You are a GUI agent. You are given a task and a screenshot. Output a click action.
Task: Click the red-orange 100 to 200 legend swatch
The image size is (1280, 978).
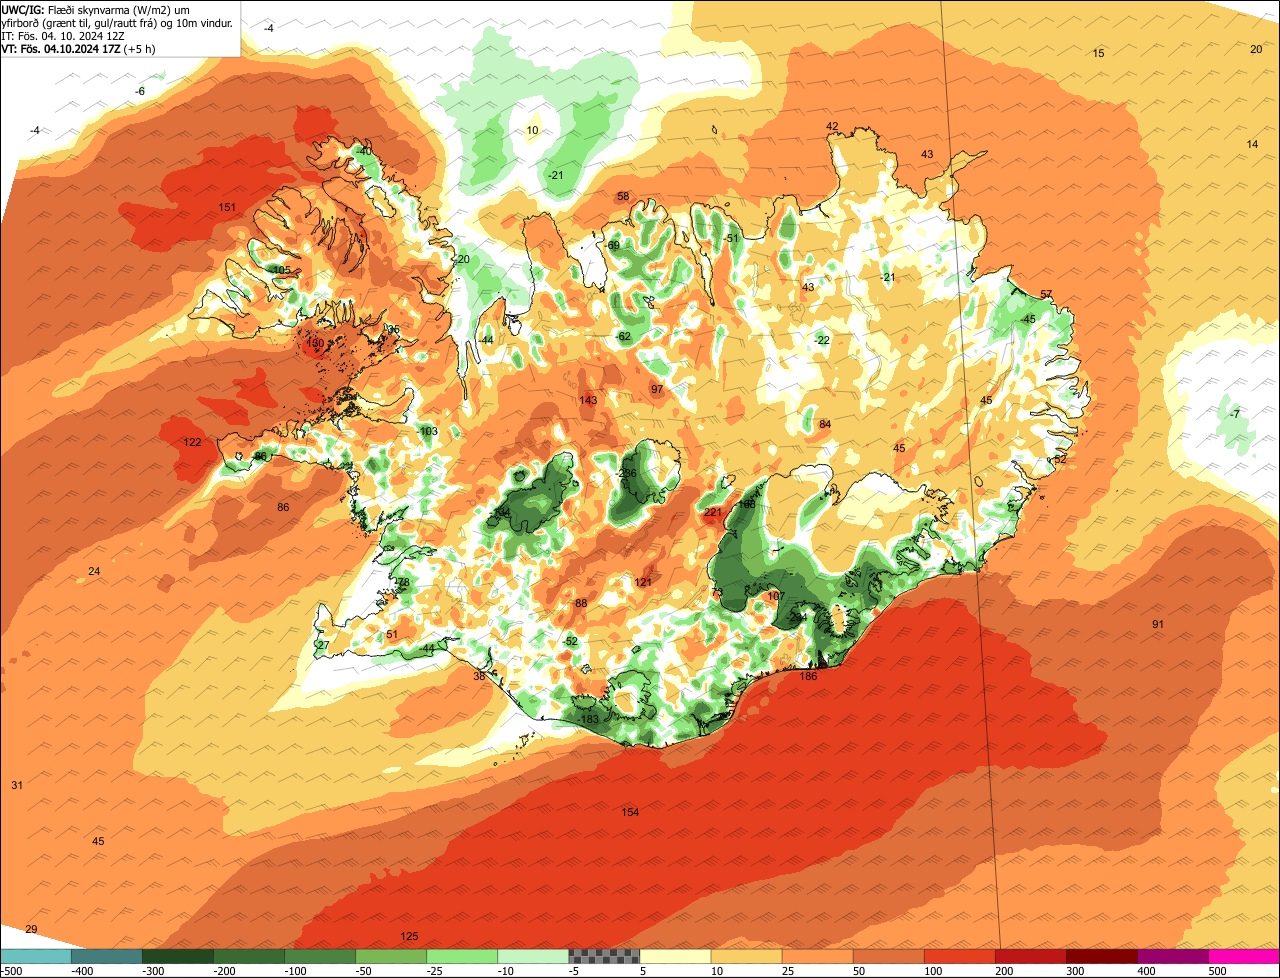tap(959, 956)
